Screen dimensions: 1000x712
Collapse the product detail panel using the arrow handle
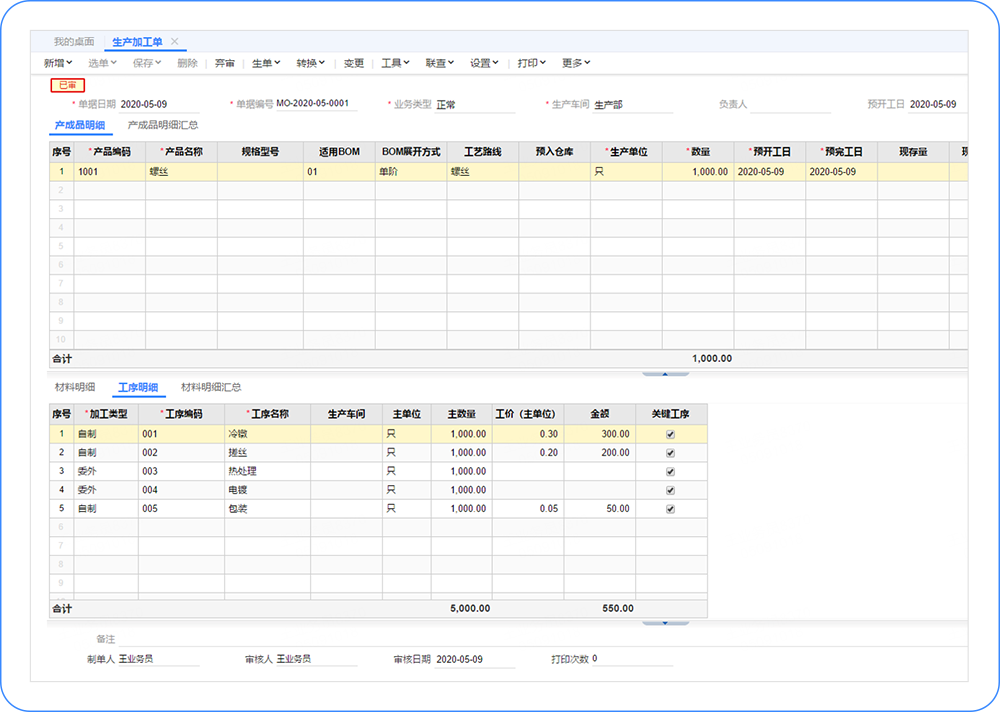click(x=665, y=373)
